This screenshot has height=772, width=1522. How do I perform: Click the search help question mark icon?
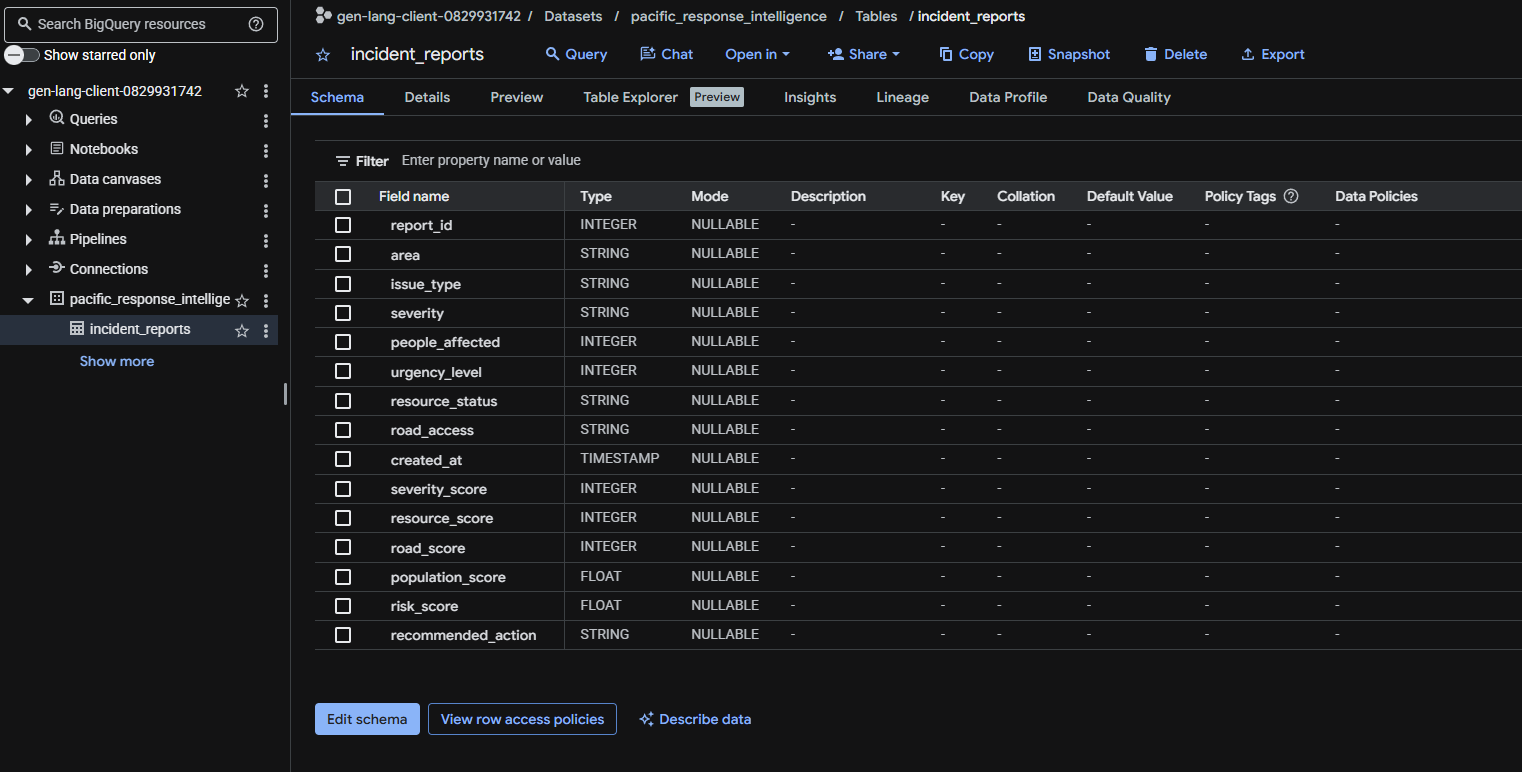256,24
